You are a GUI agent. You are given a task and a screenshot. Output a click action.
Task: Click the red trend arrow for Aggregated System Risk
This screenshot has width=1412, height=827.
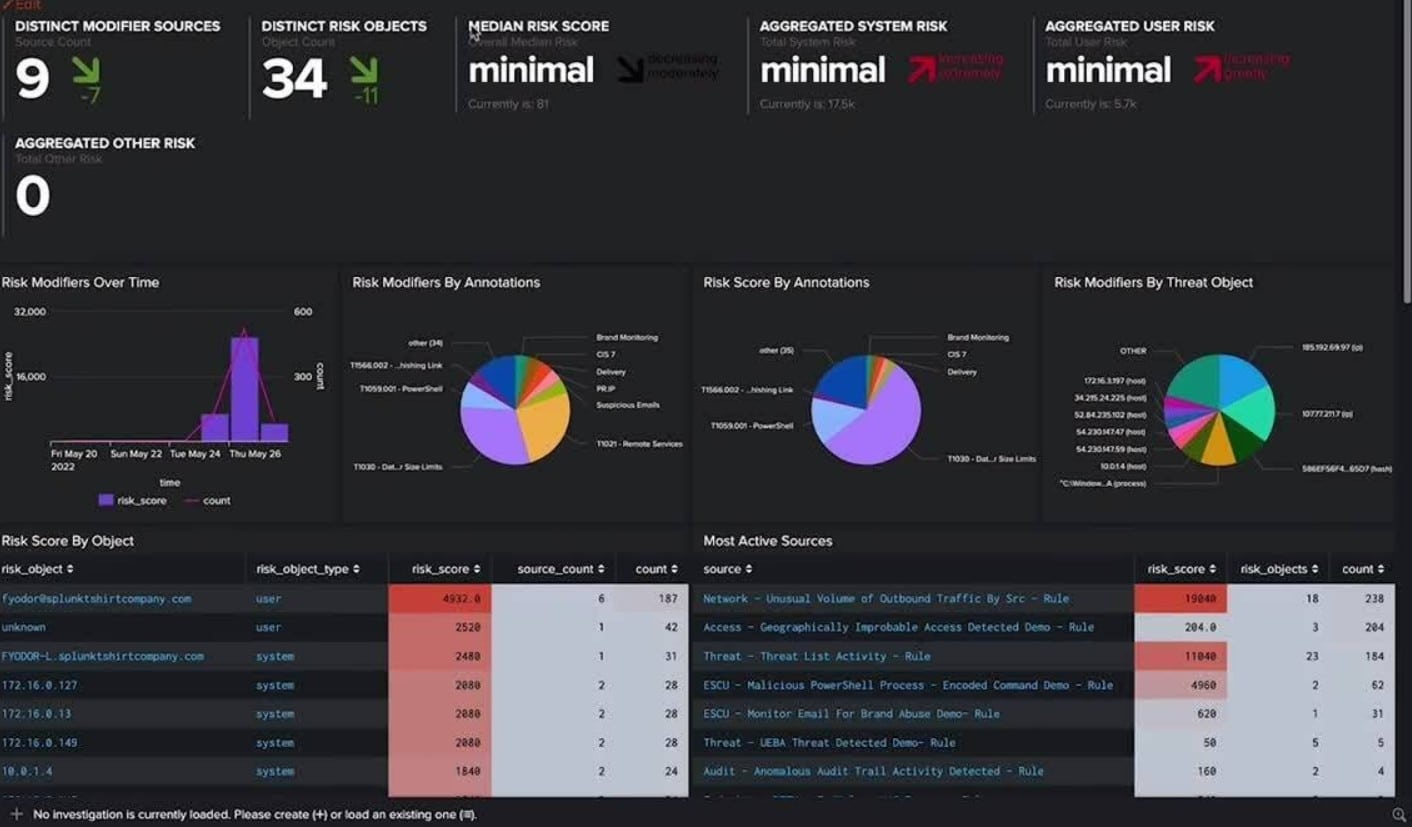point(924,69)
